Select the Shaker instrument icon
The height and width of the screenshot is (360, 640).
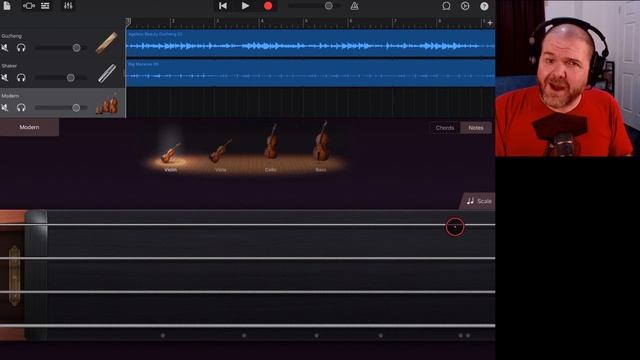coord(107,73)
